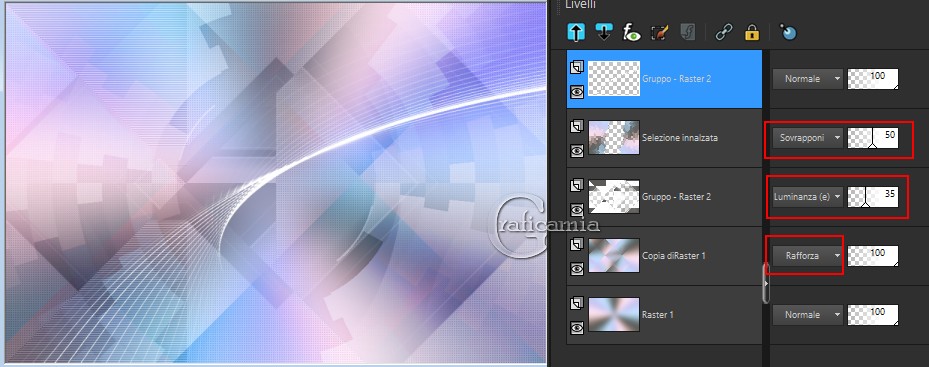Click Normale blend mode of top Gruppo layer
The height and width of the screenshot is (367, 929).
[808, 78]
